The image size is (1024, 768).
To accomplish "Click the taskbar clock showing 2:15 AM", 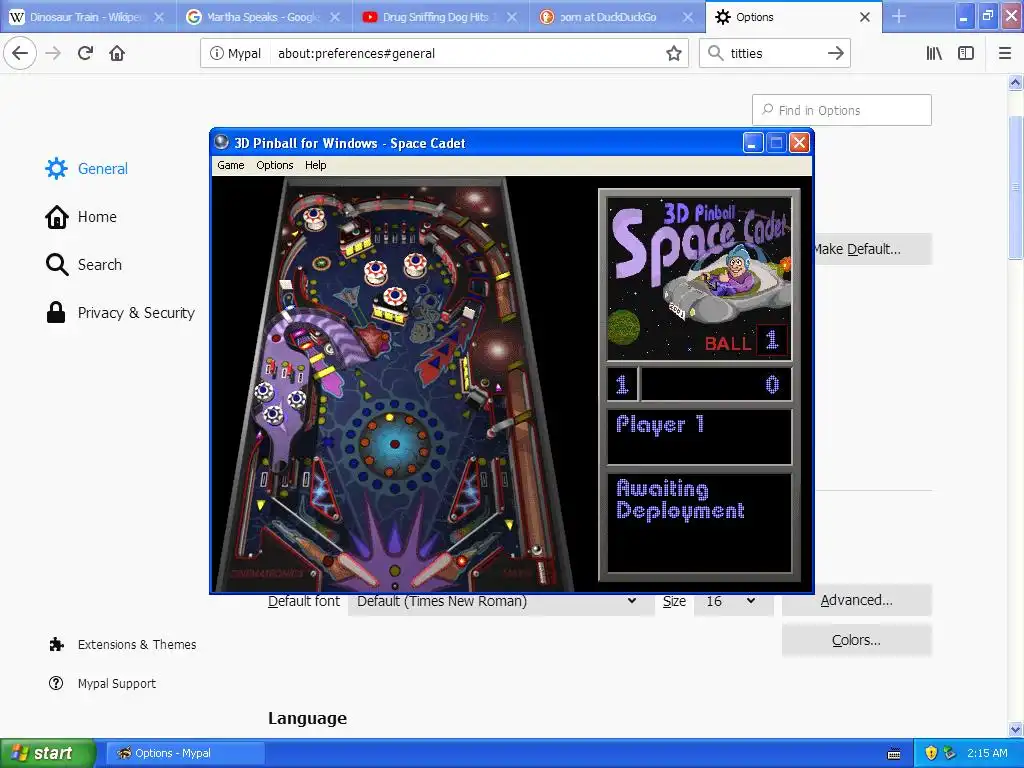I will pyautogui.click(x=987, y=753).
